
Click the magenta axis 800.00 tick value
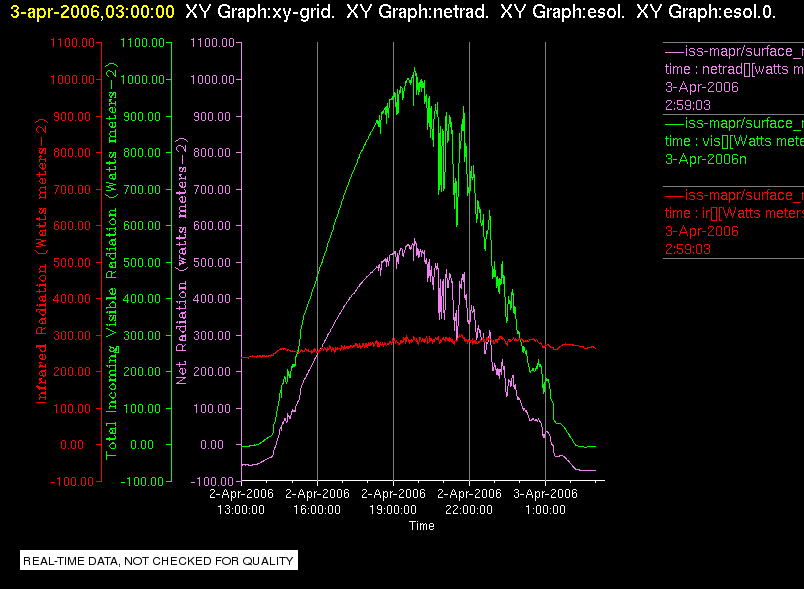212,153
